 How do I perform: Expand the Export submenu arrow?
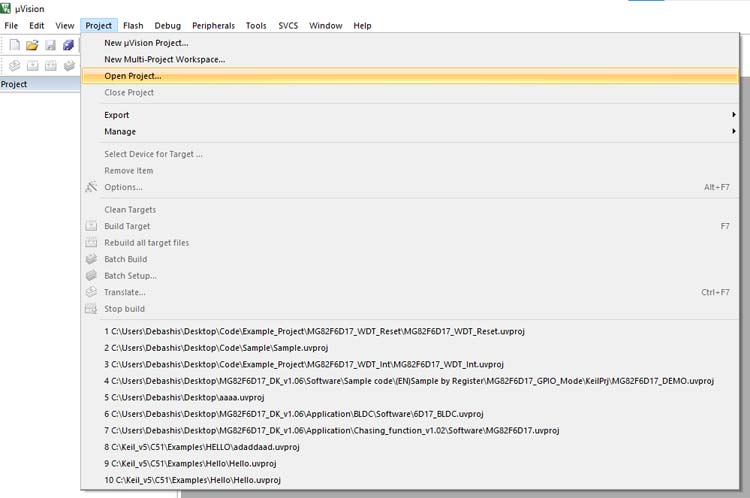(733, 115)
